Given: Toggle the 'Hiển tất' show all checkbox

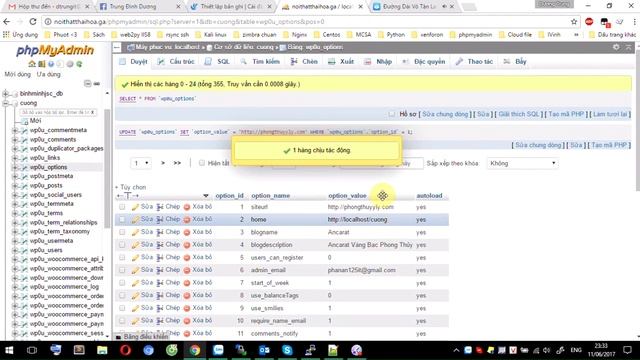Looking at the screenshot, I should point(202,163).
